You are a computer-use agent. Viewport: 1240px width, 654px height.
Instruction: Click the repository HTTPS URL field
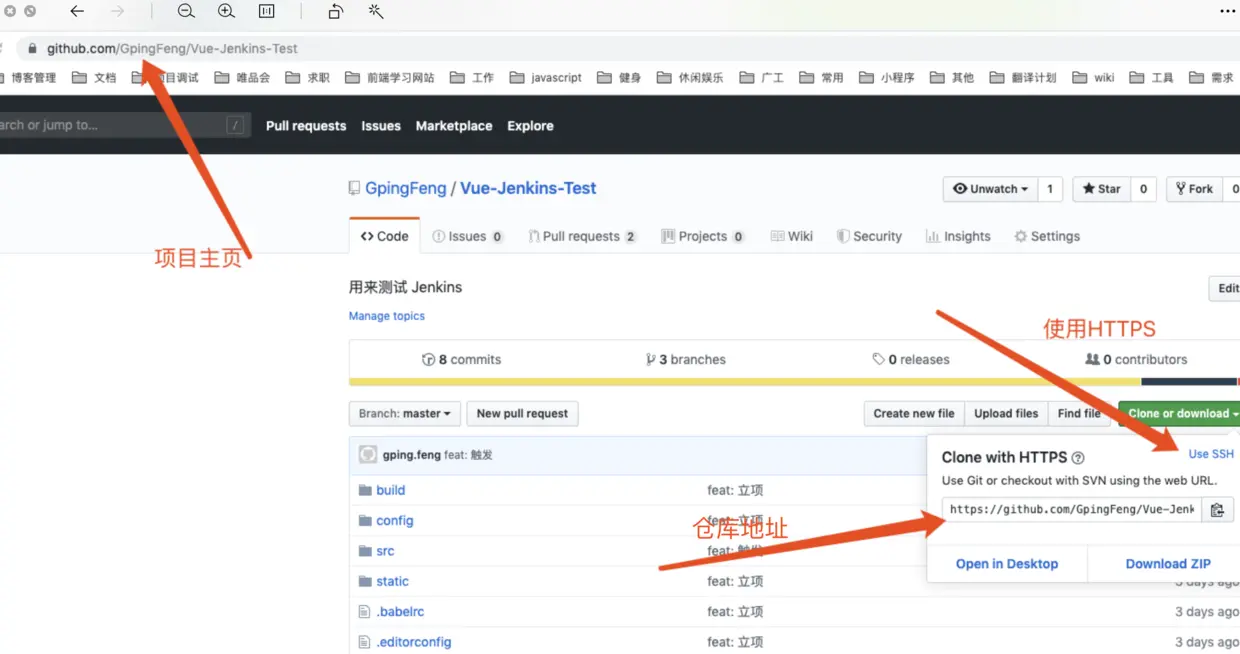[x=1072, y=509]
